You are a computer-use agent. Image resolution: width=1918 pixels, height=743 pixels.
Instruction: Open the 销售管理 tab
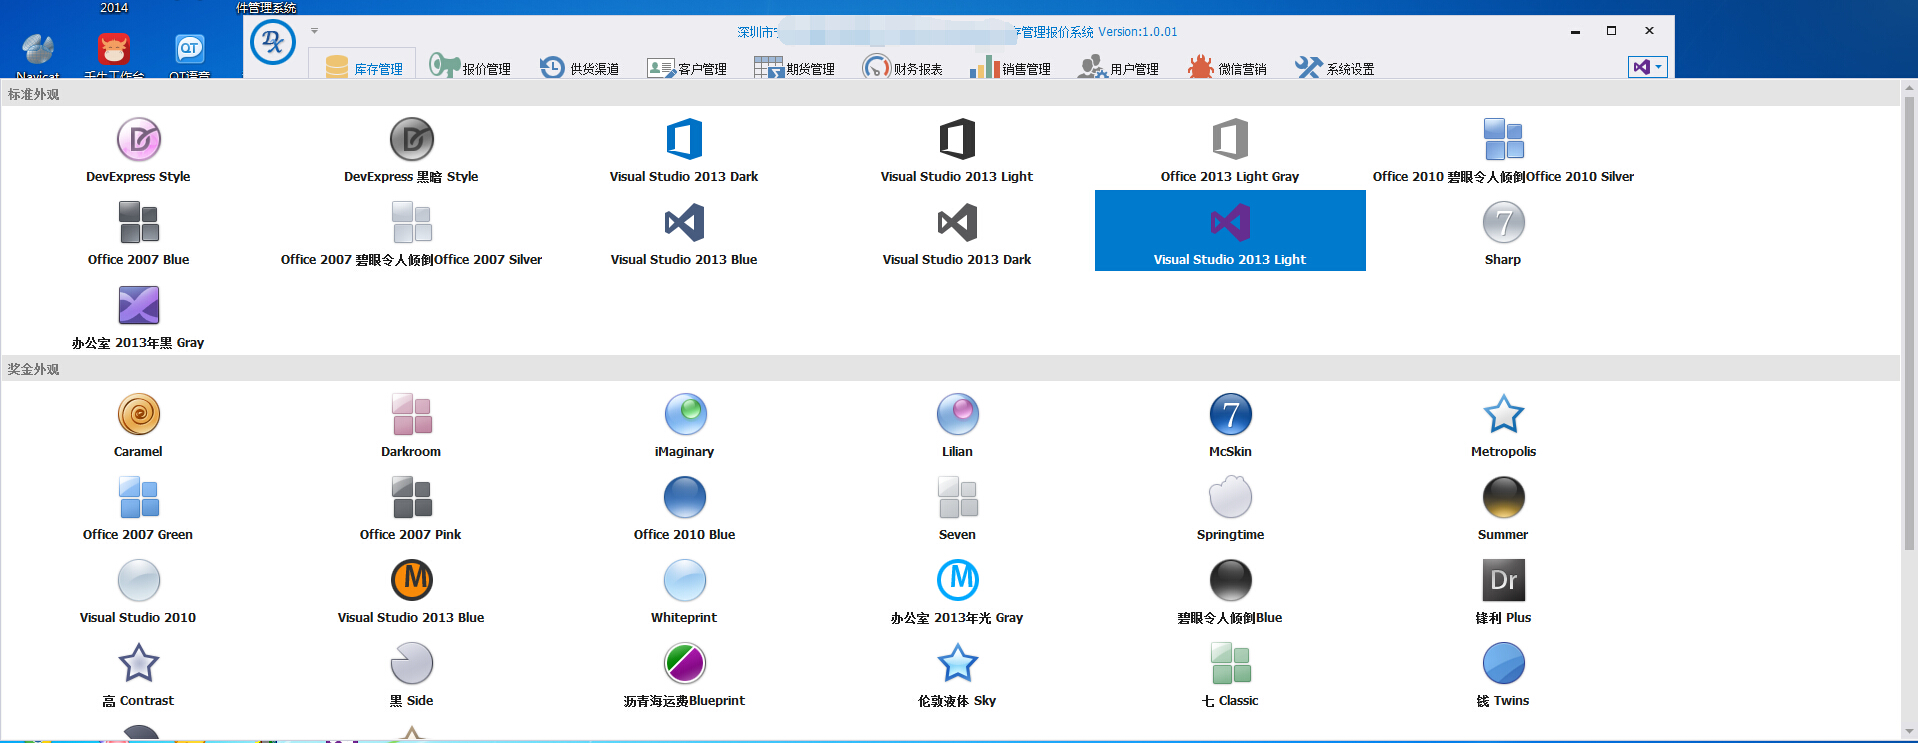point(1011,68)
